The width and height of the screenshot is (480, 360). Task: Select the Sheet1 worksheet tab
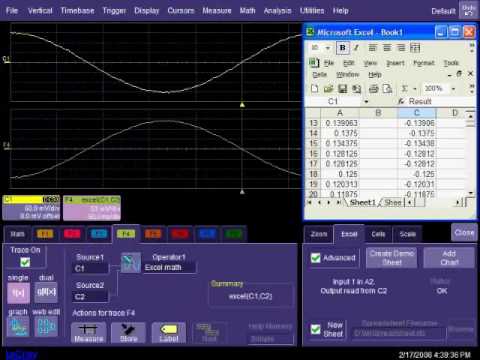point(362,202)
